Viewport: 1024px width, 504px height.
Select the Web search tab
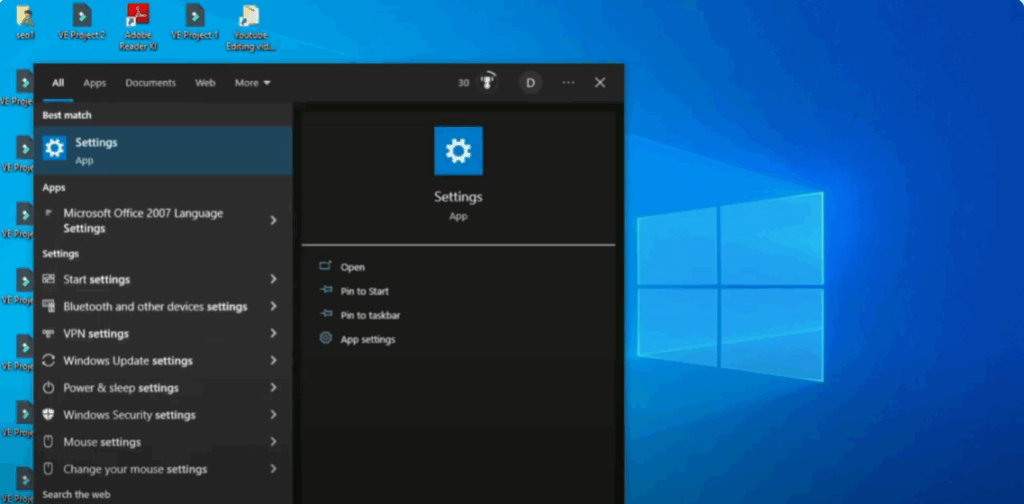205,83
